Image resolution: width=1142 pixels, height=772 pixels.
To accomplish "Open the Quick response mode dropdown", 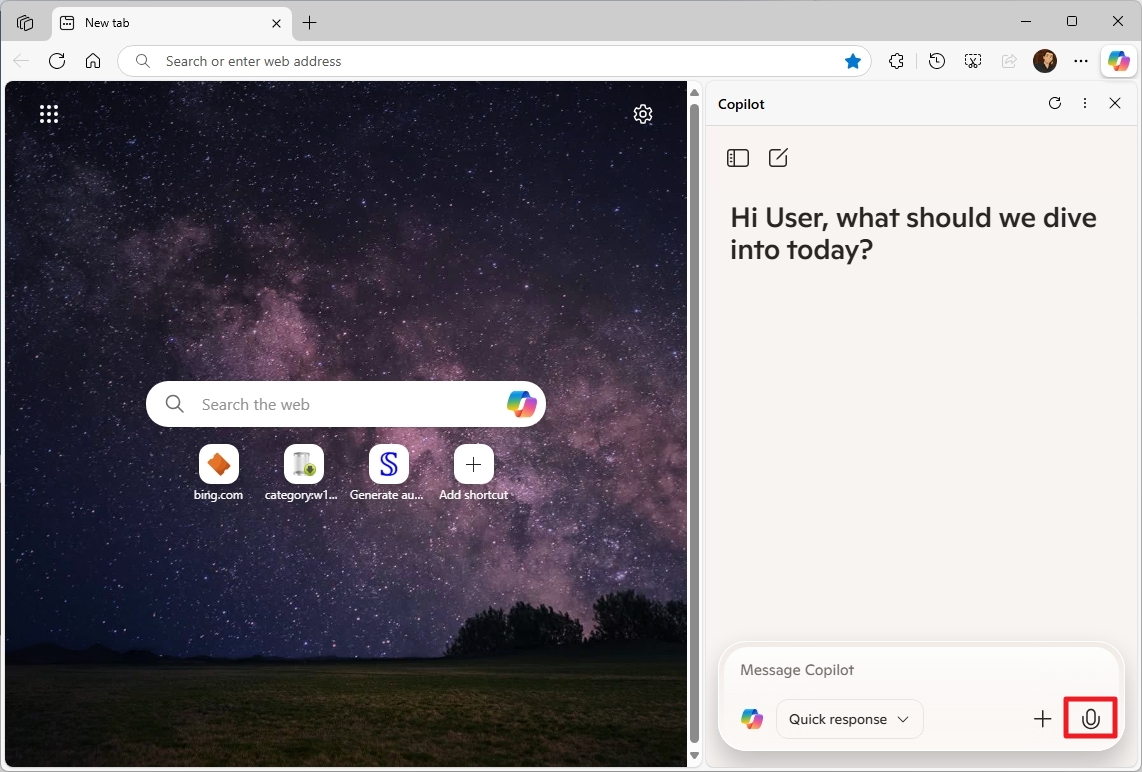I will point(849,718).
